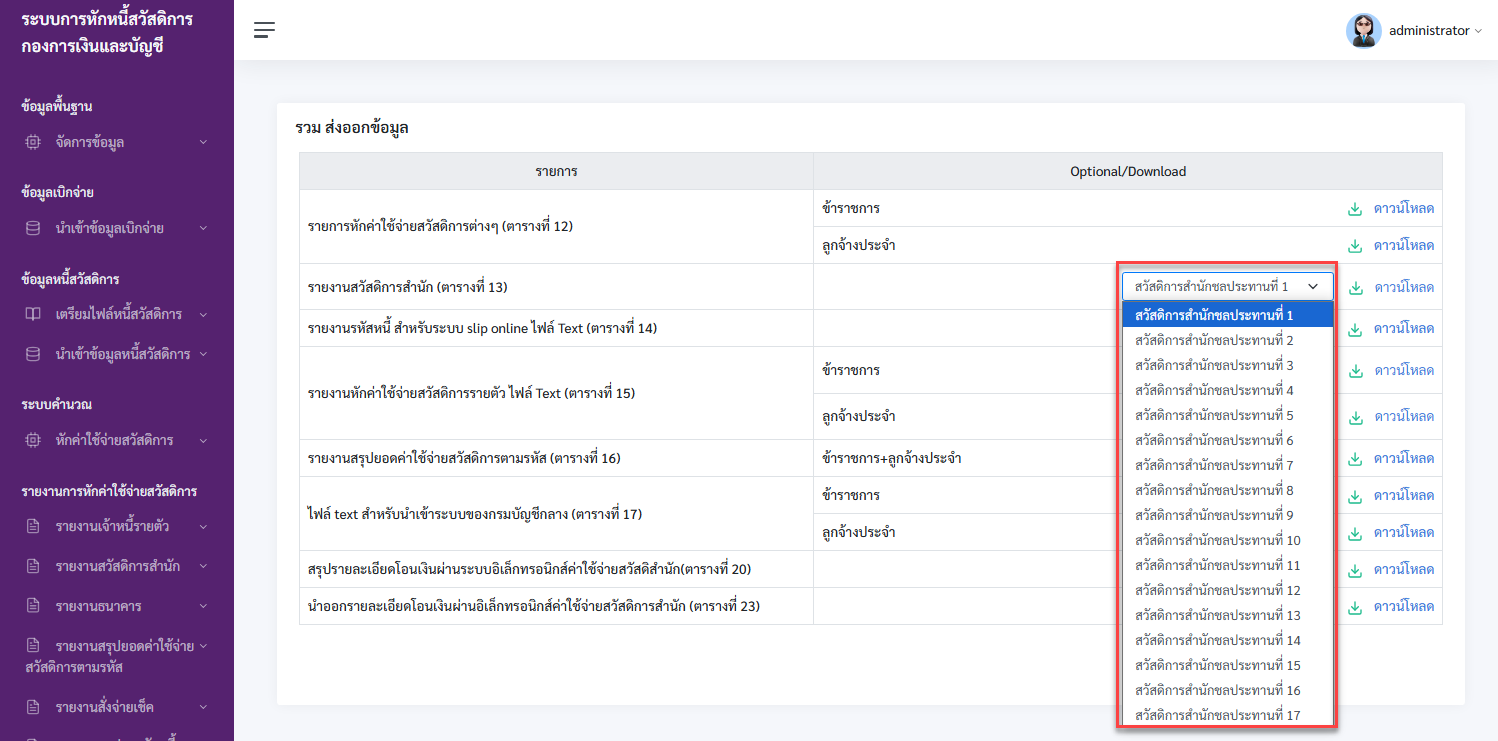The image size is (1498, 741).
Task: Click the รายงานธนาคาร document icon
Action: coord(33,605)
